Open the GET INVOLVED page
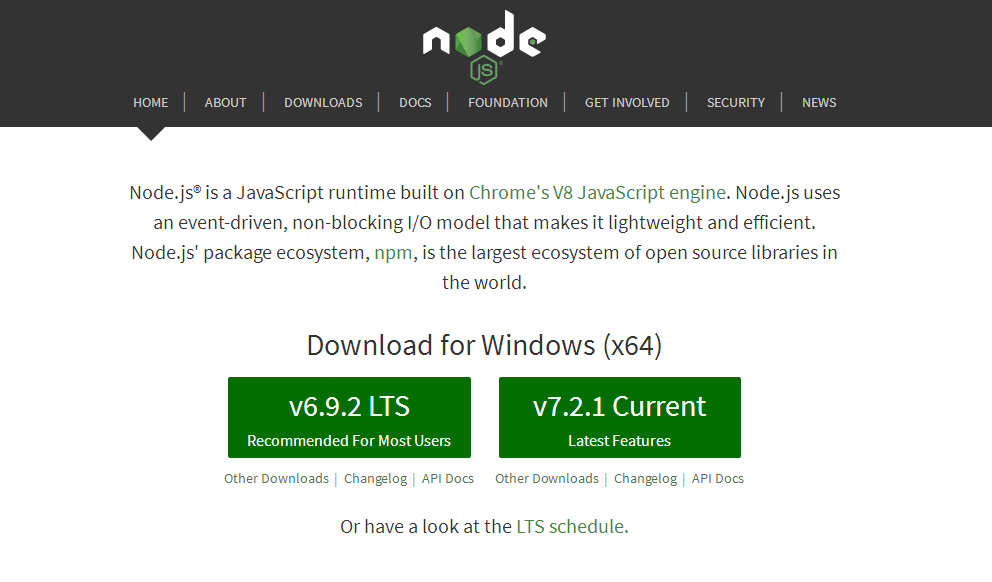The width and height of the screenshot is (992, 582). [x=626, y=102]
